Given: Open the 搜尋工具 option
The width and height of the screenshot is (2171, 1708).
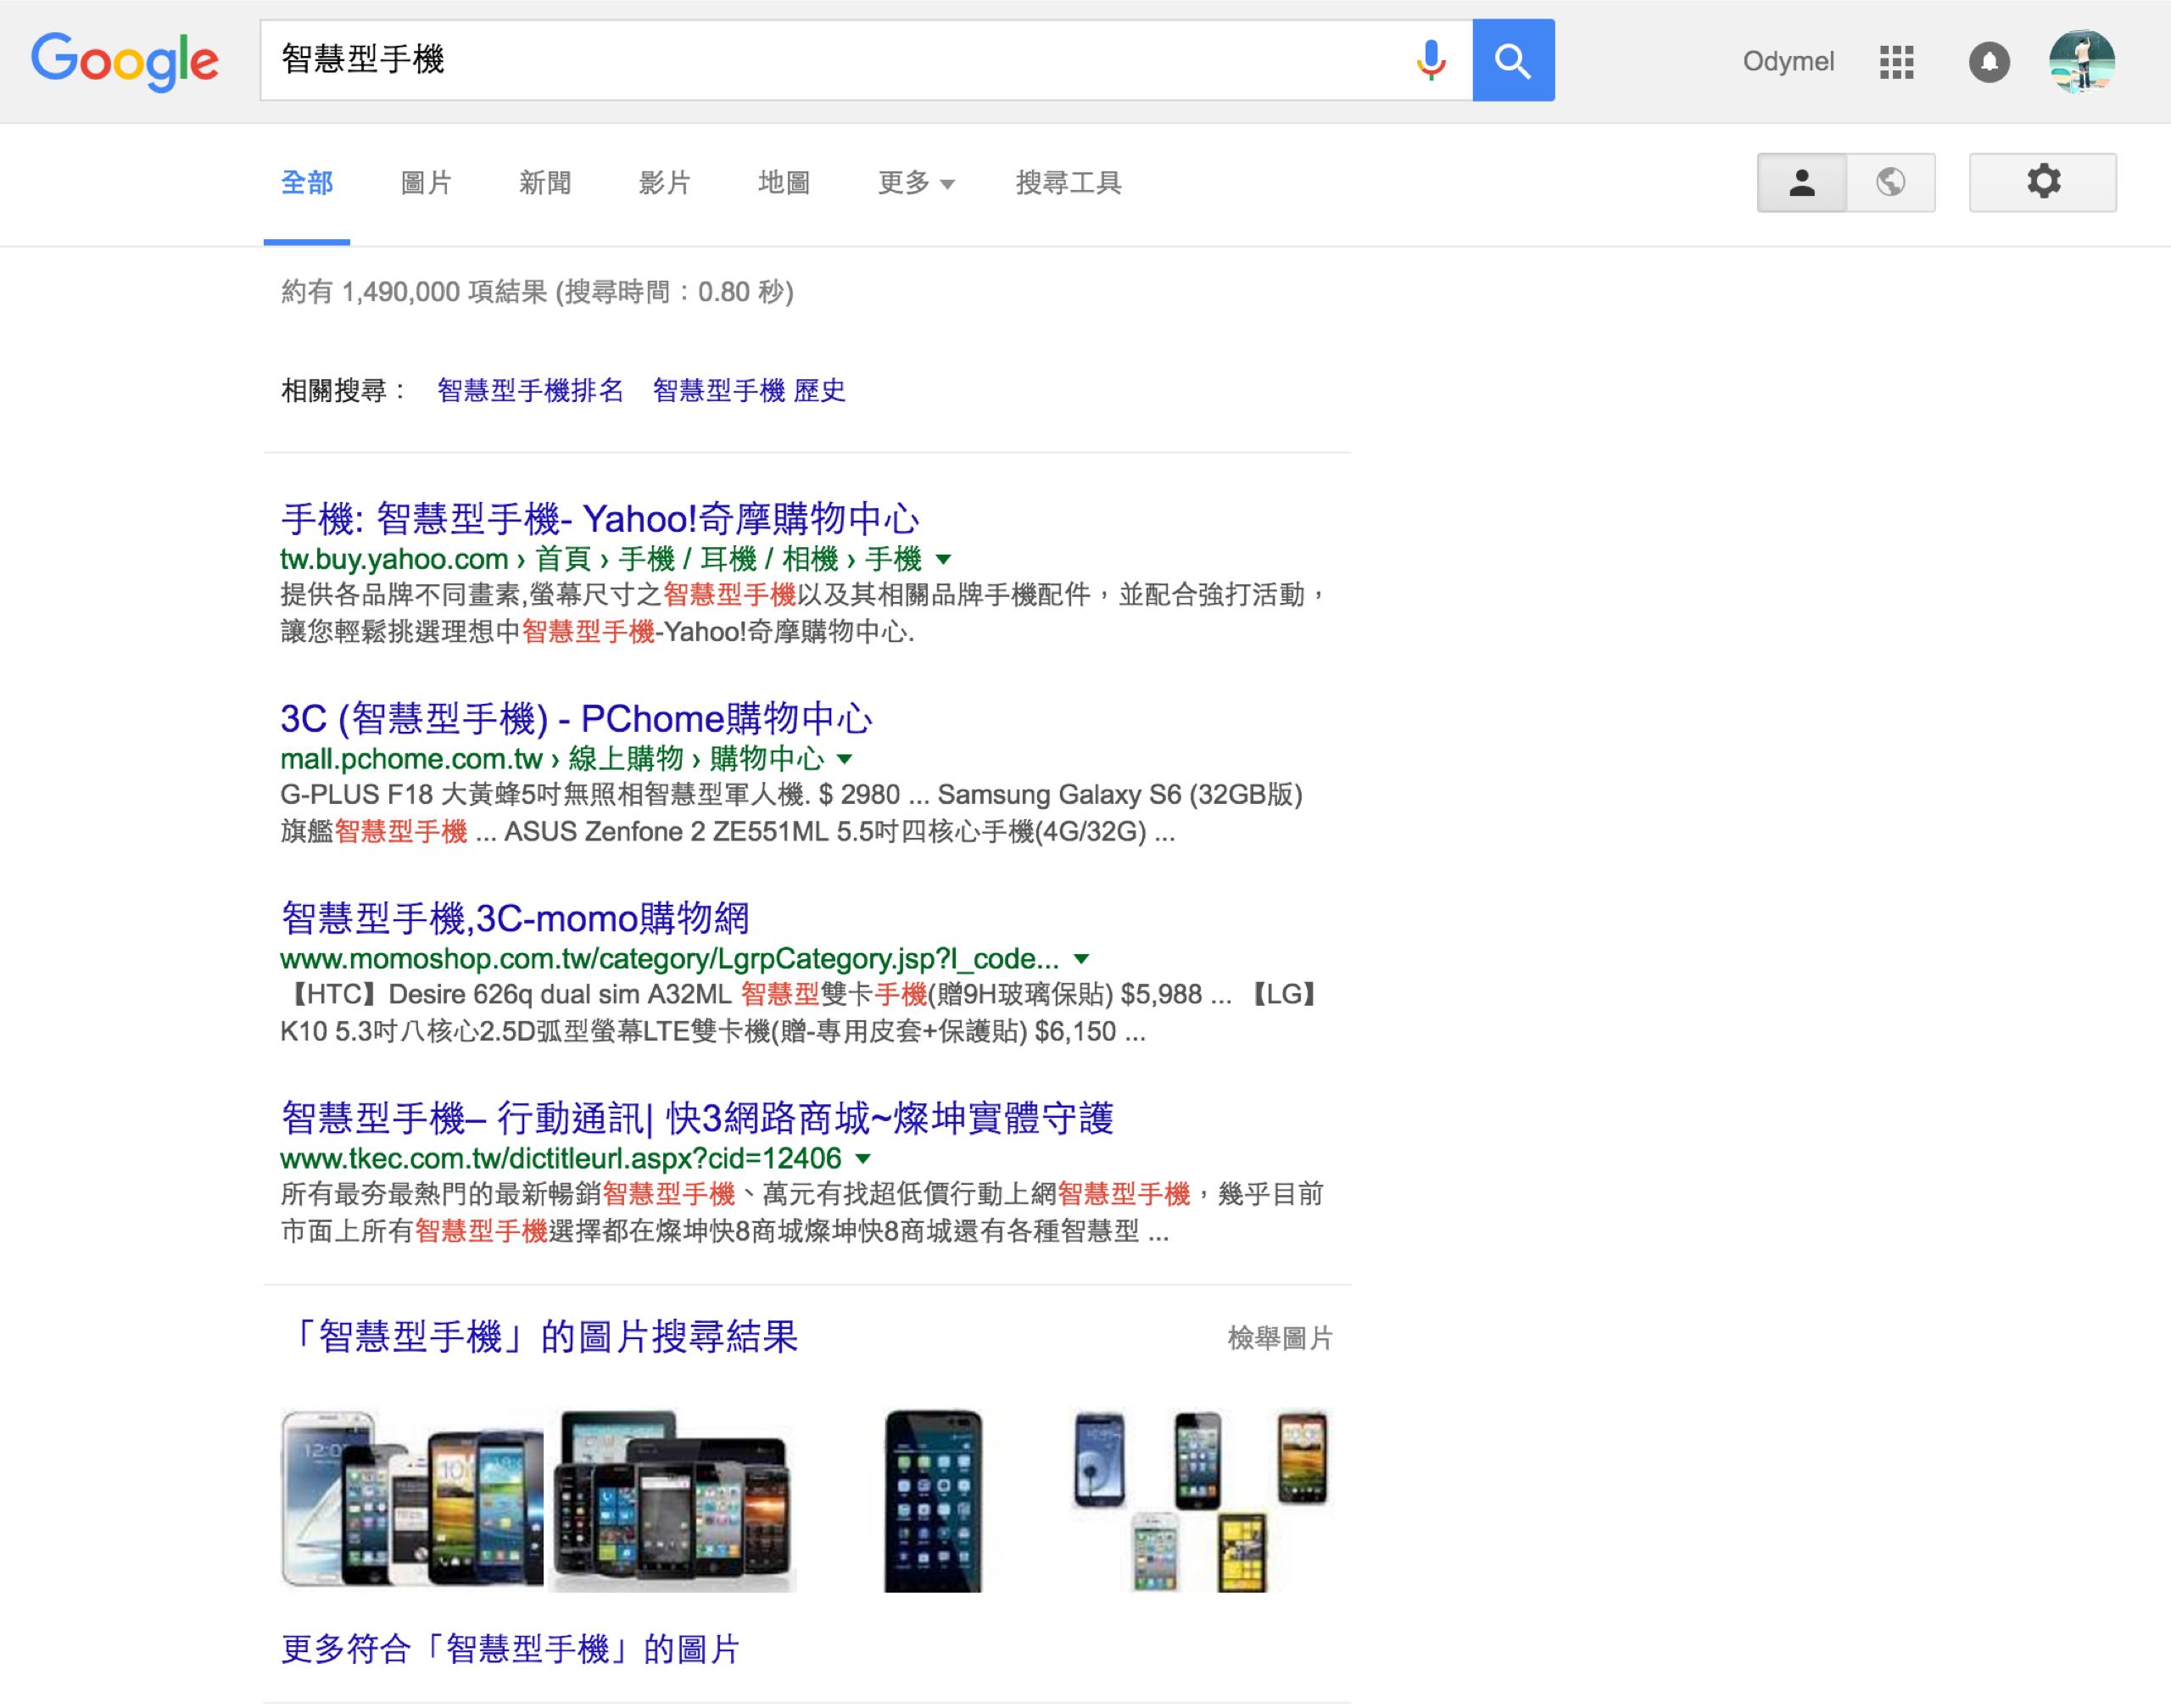Looking at the screenshot, I should click(1069, 183).
